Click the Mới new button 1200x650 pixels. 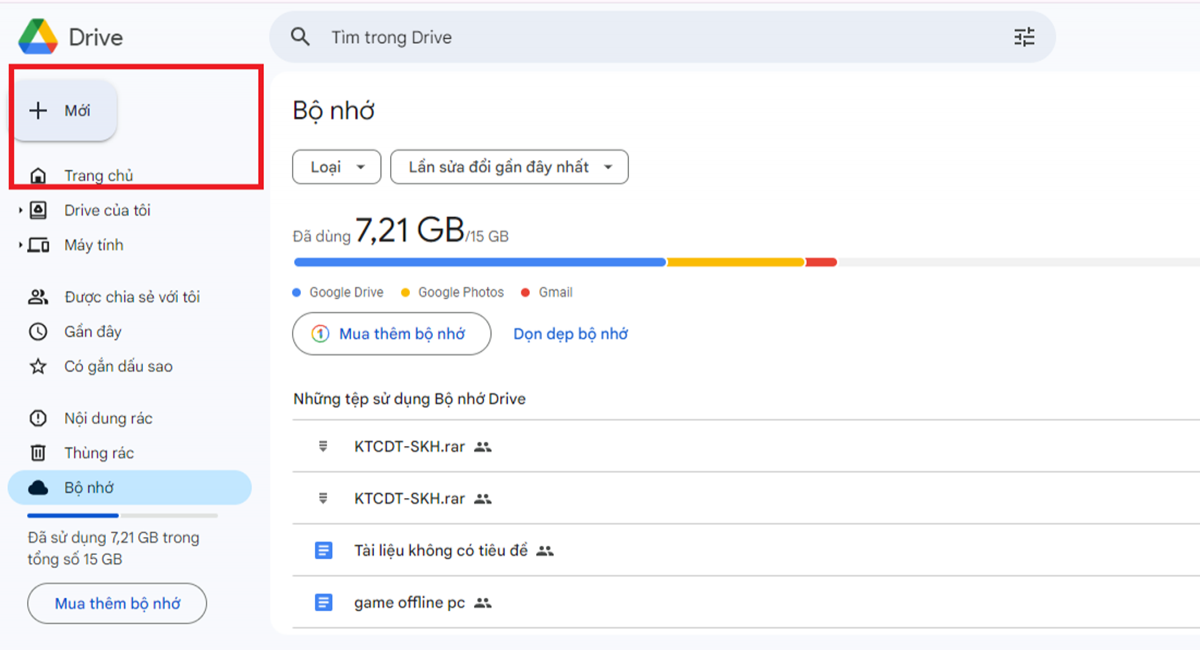(x=64, y=110)
